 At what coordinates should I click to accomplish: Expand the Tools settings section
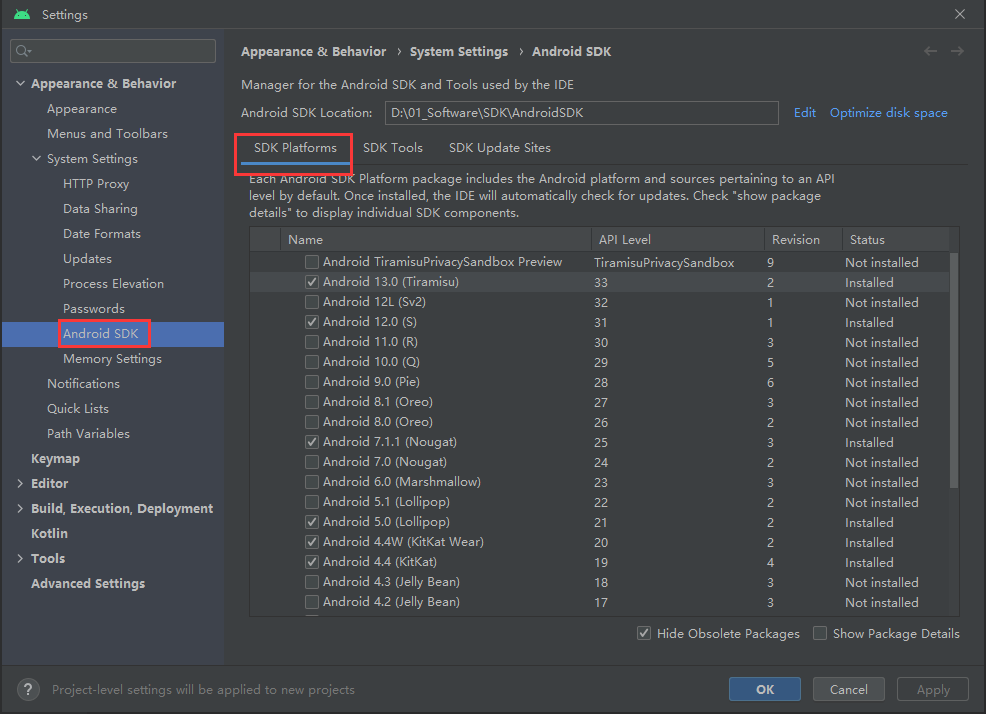pyautogui.click(x=21, y=559)
